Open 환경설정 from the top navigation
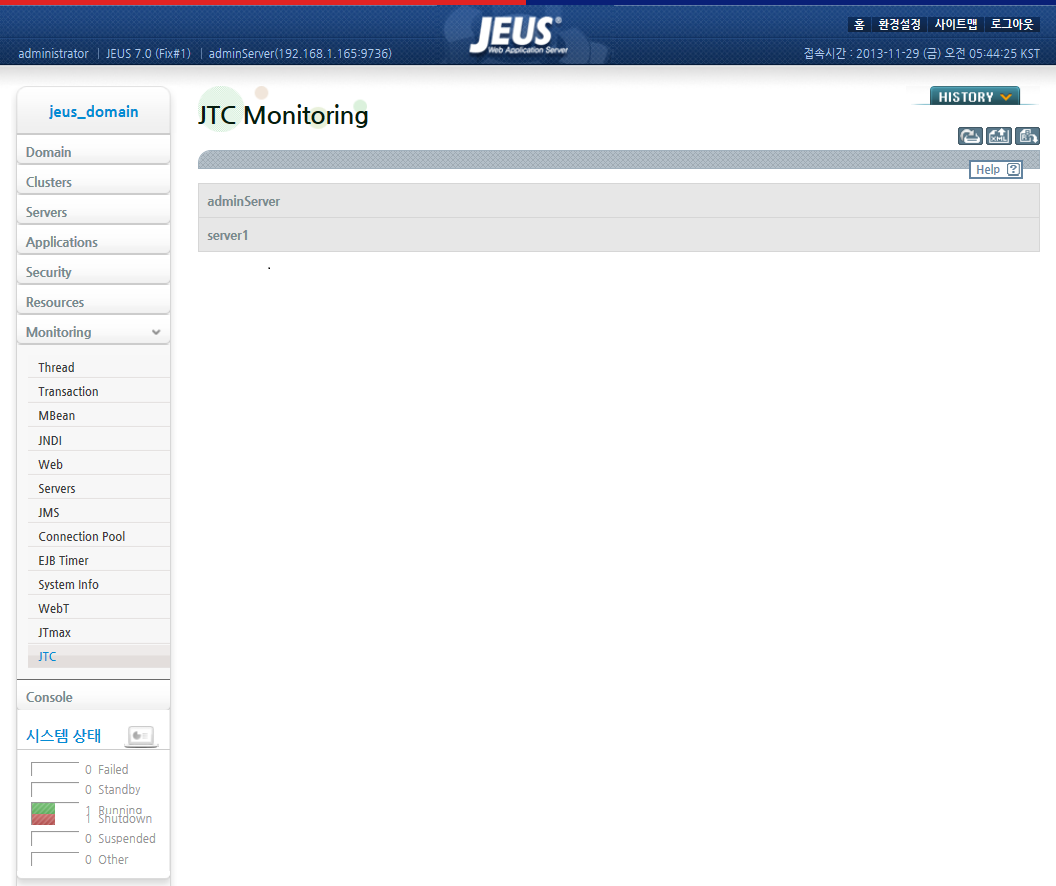The width and height of the screenshot is (1056, 886). pyautogui.click(x=898, y=24)
